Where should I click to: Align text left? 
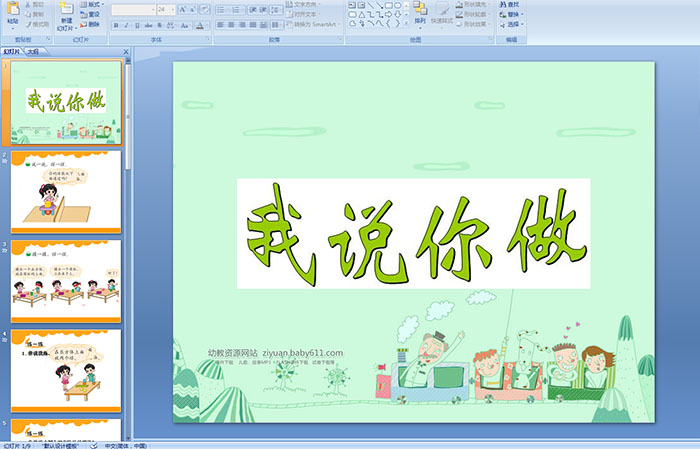tap(221, 25)
